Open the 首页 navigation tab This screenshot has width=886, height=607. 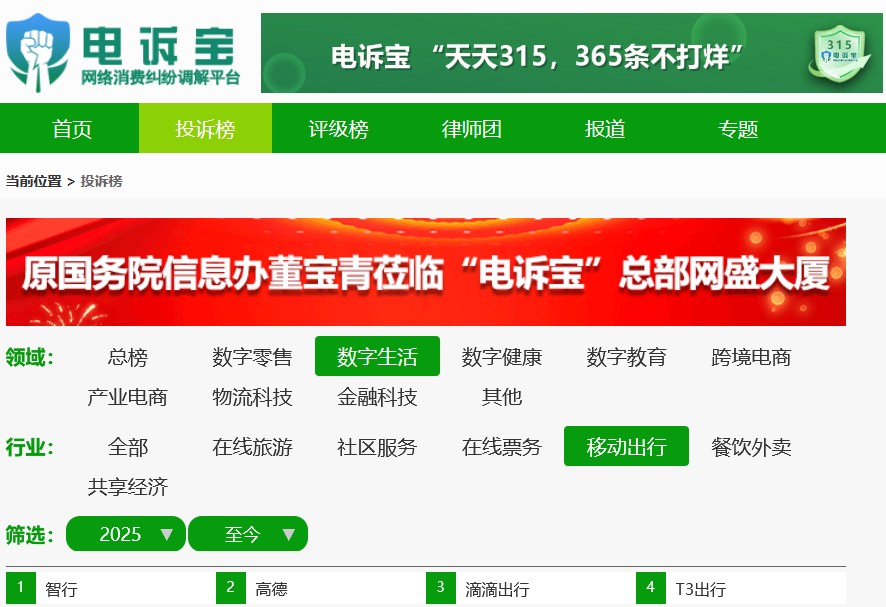pyautogui.click(x=72, y=129)
